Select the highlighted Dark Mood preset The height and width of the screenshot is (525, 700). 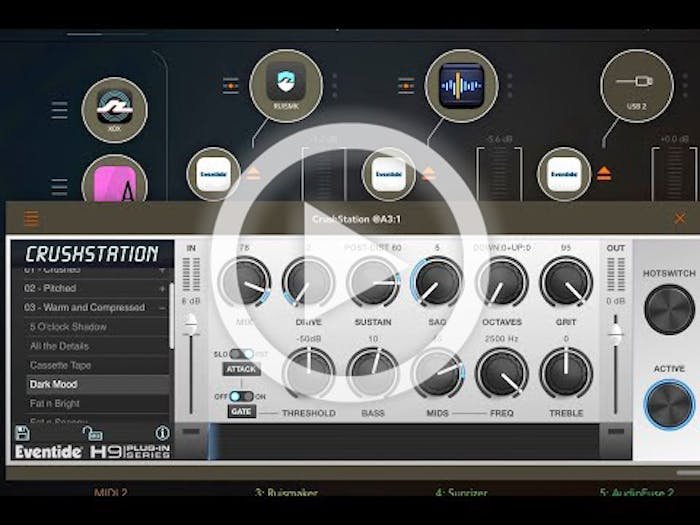click(97, 384)
